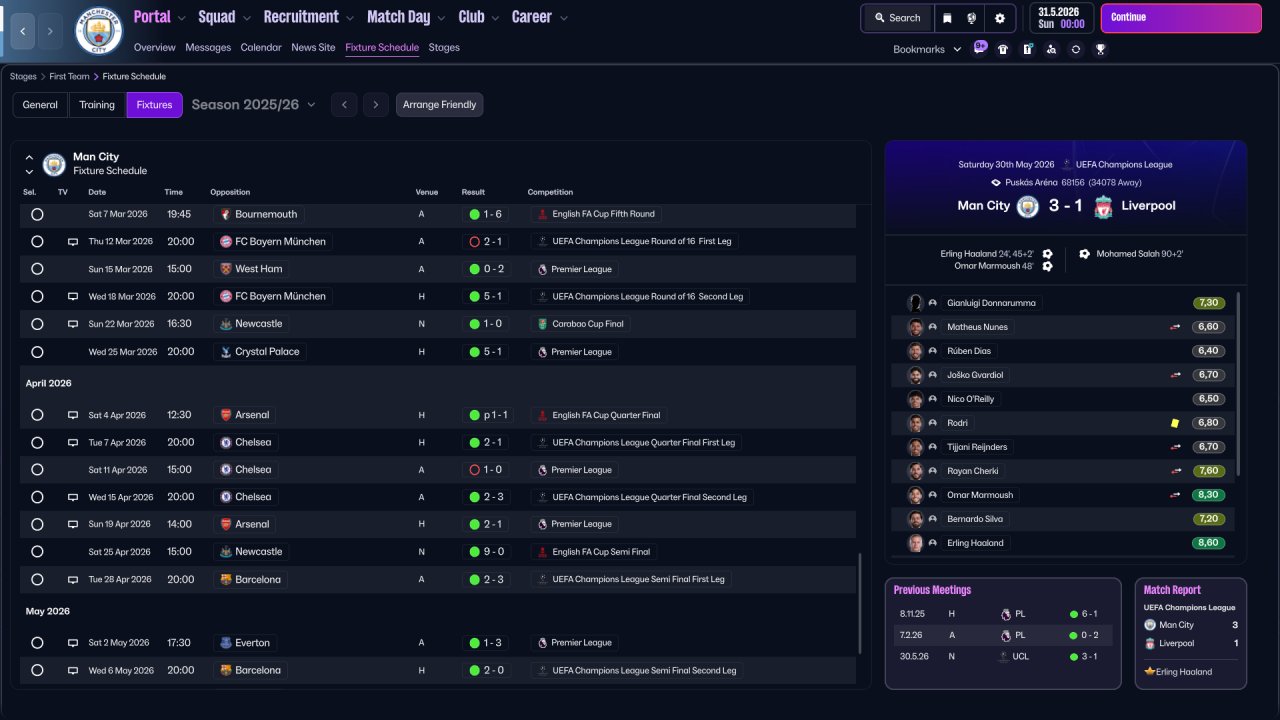1280x720 pixels.
Task: Click the scouting search shortcut icon
Action: [x=1051, y=49]
